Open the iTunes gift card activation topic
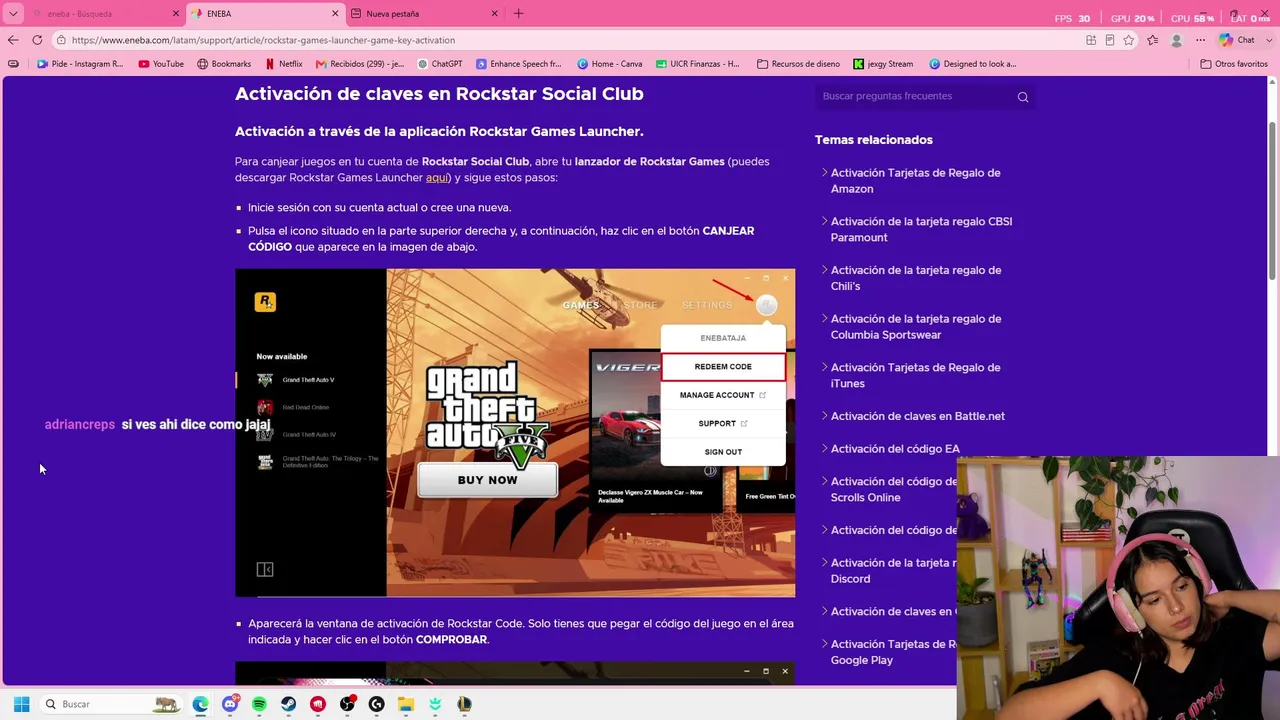 coord(915,376)
